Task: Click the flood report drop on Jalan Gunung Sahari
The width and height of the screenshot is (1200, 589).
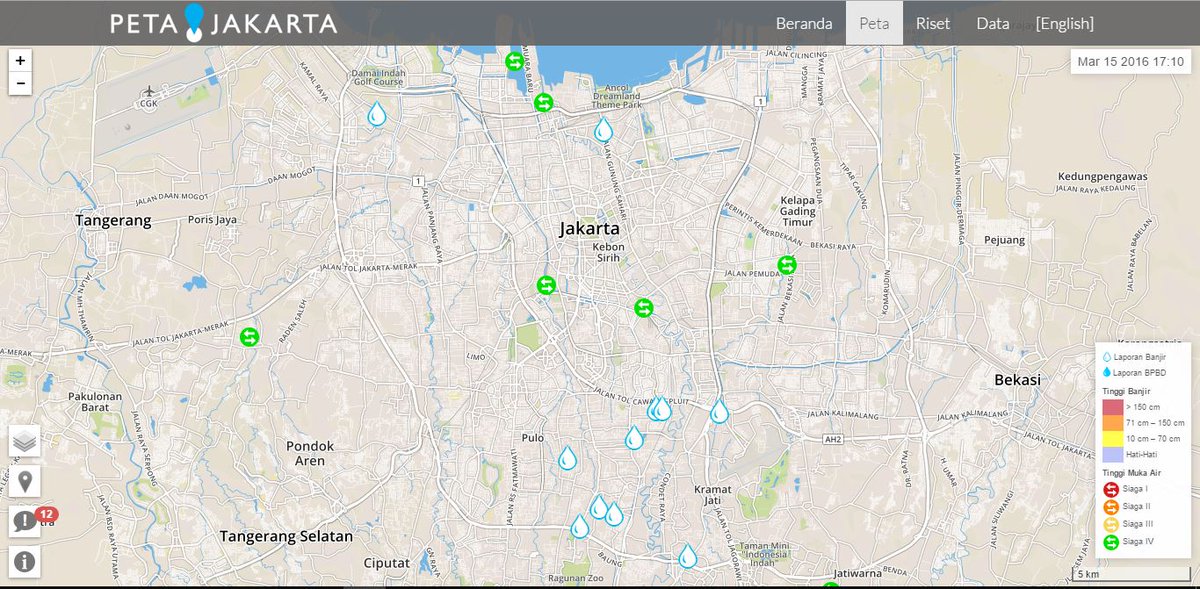Action: click(x=603, y=129)
